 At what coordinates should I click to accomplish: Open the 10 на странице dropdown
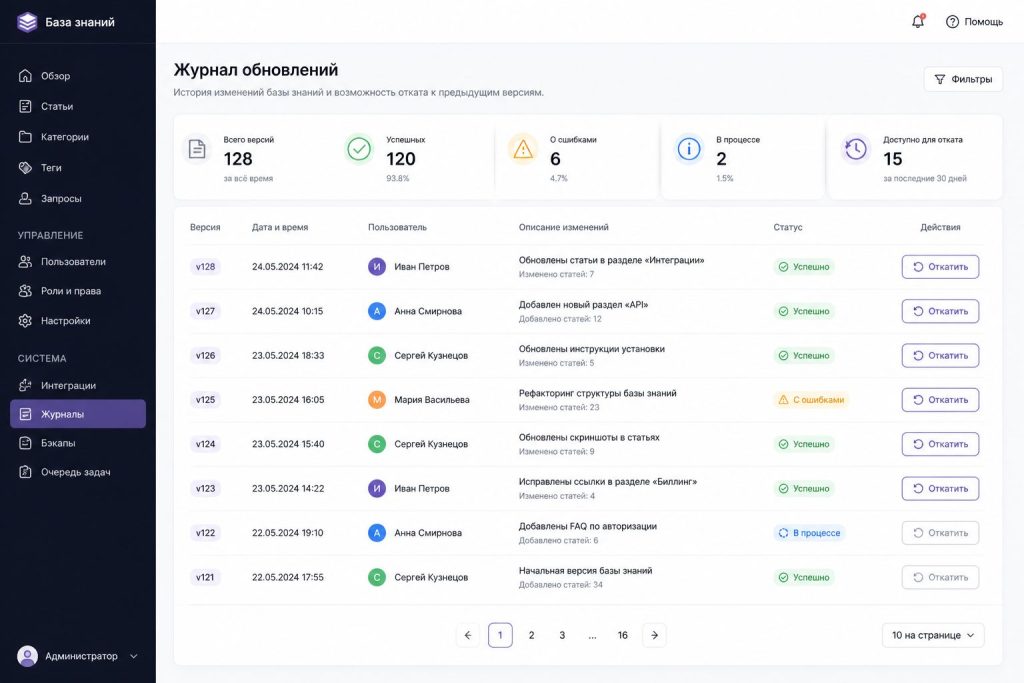[x=933, y=635]
